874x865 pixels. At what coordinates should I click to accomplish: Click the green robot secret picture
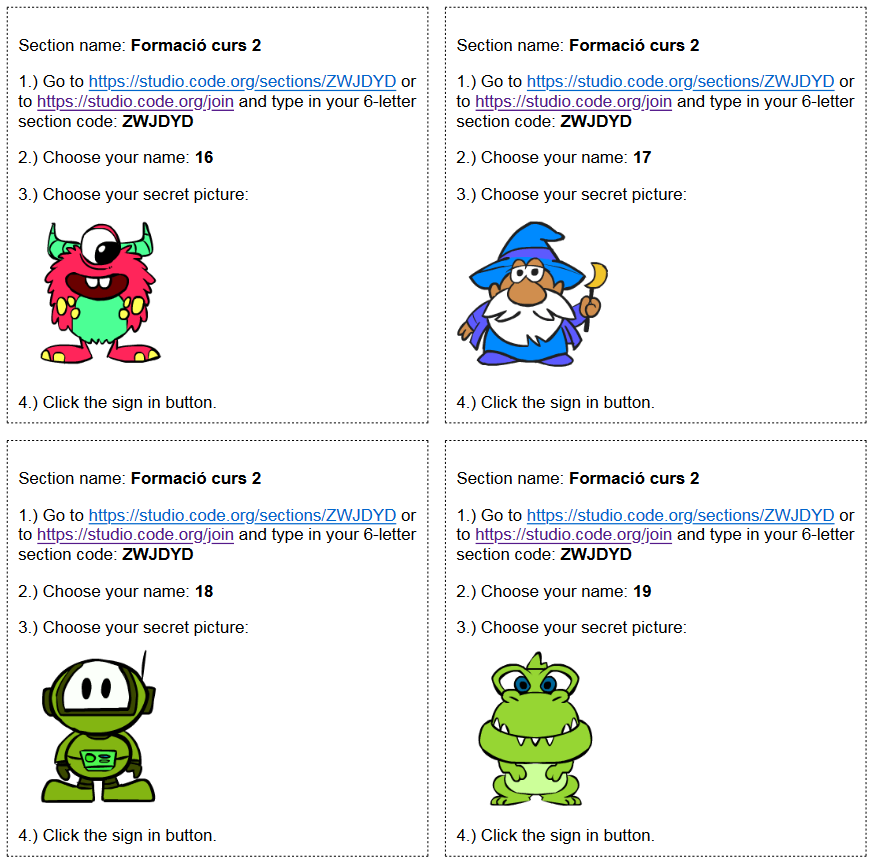pos(99,727)
